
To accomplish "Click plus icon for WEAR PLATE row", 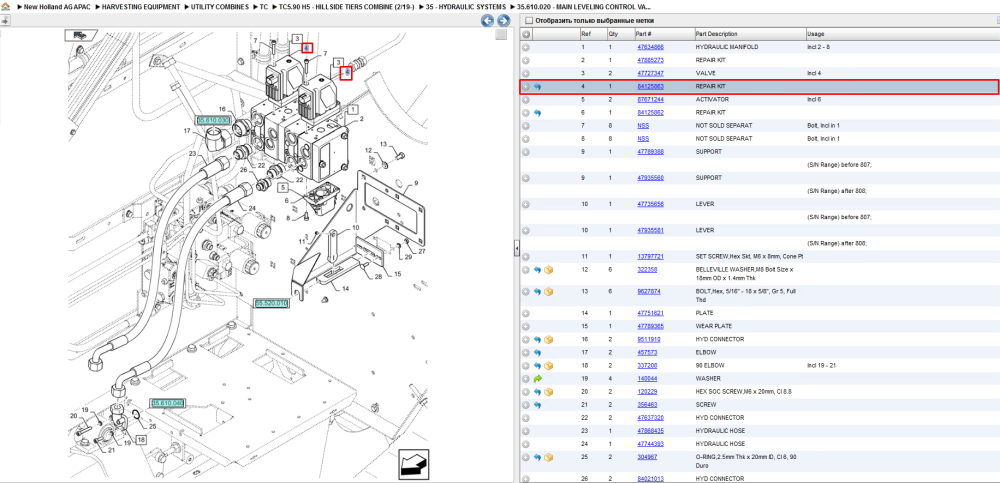I will tap(526, 326).
